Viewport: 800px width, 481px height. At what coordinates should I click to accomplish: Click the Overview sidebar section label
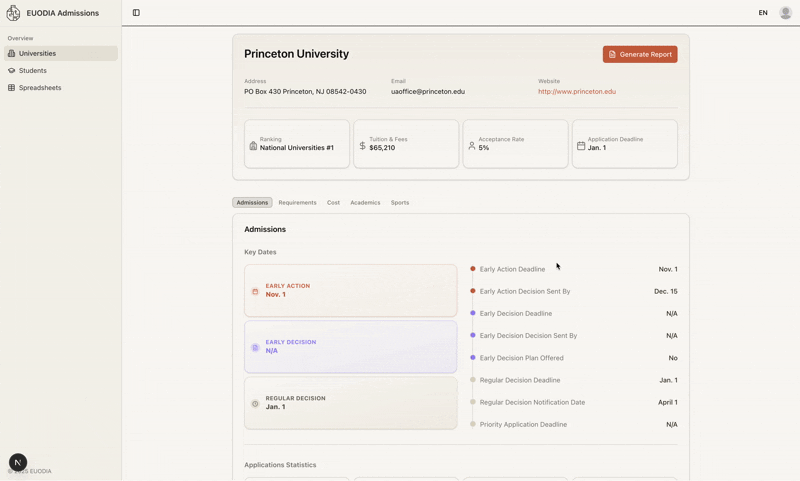[20, 38]
